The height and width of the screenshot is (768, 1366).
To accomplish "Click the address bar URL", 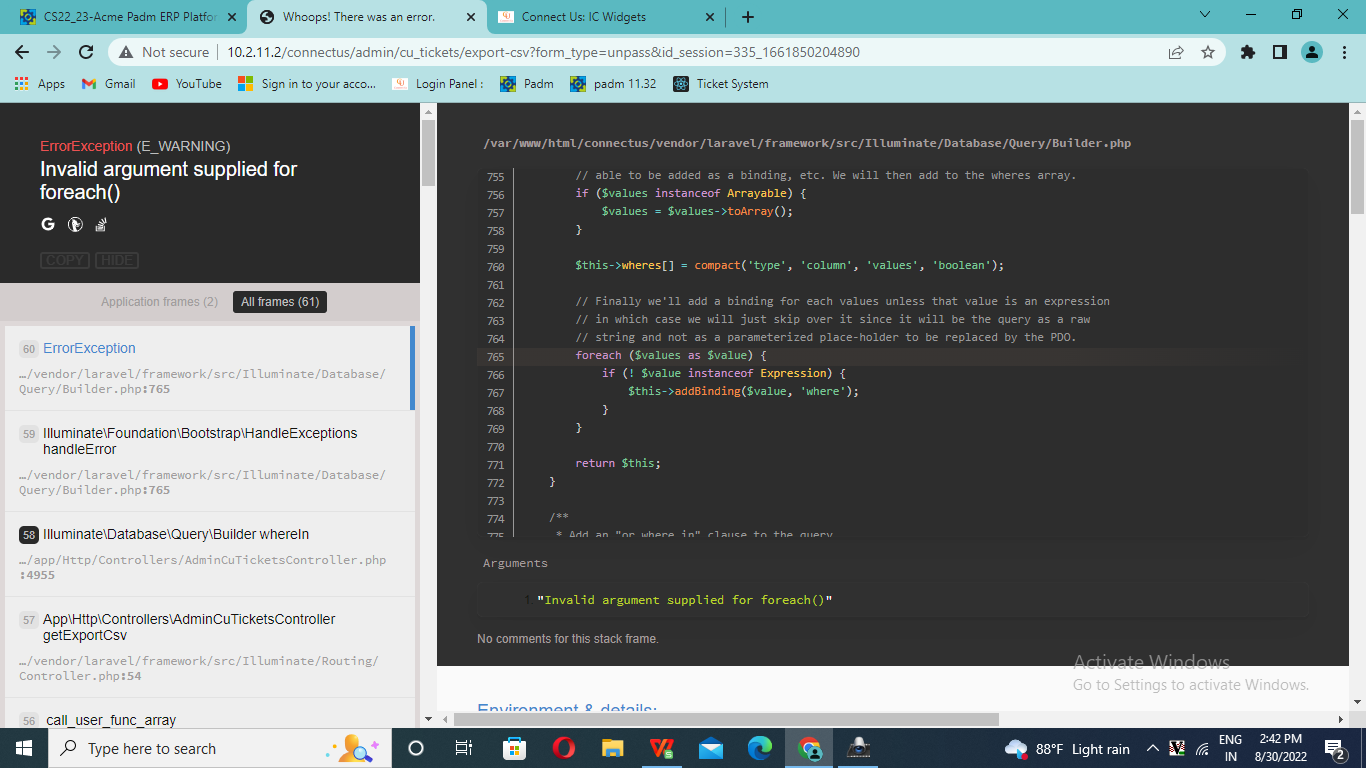I will [x=543, y=52].
